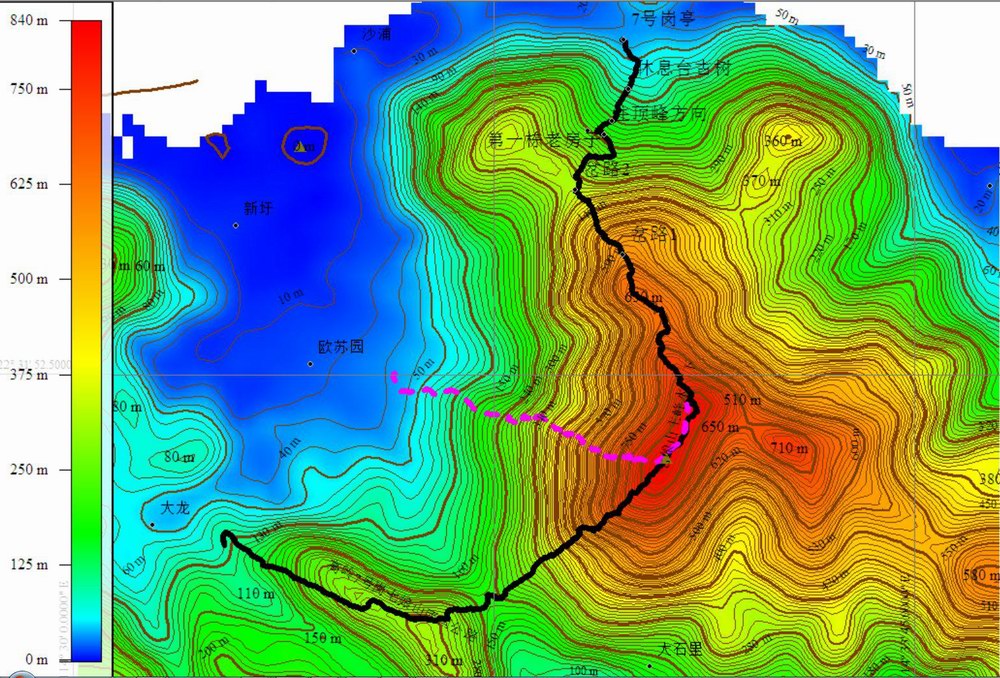This screenshot has height=678, width=1000.
Task: Click the 7号岗亭 label at the trail start
Action: [663, 19]
